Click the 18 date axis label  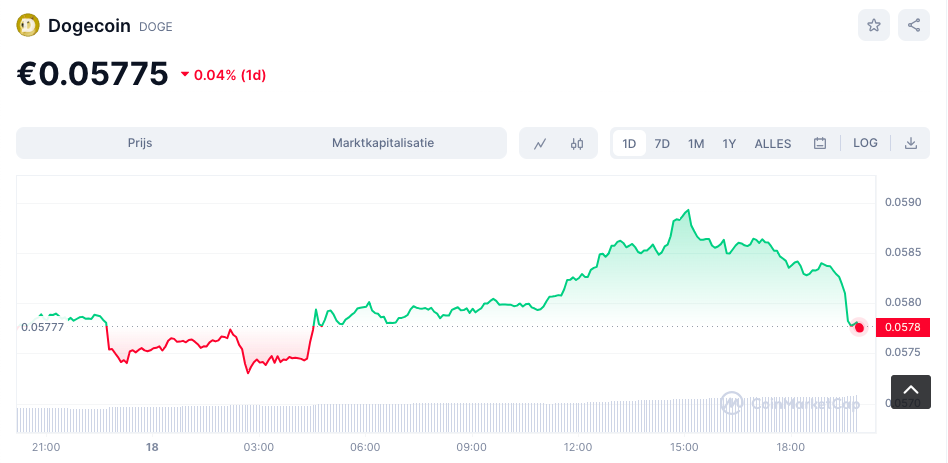(152, 448)
